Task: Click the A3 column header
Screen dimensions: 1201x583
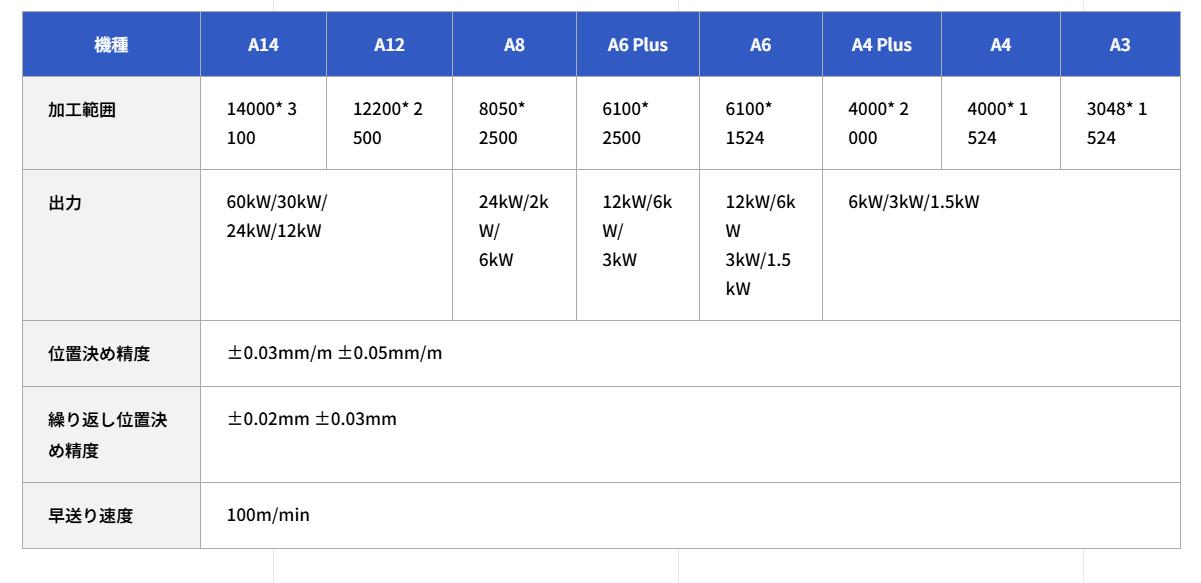Action: [x=1120, y=45]
